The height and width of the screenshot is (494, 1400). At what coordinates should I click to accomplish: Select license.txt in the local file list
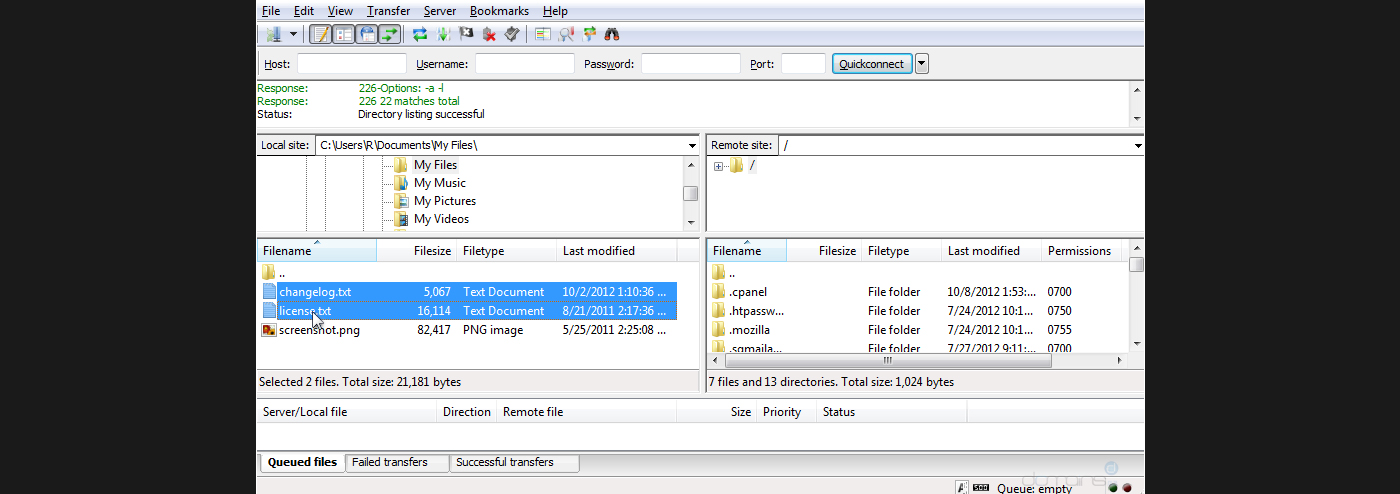467,311
